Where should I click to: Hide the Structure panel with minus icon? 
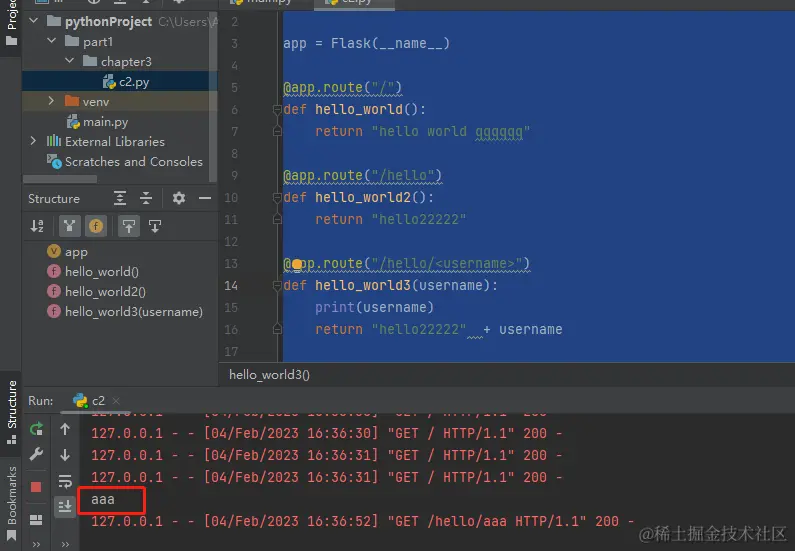click(205, 198)
